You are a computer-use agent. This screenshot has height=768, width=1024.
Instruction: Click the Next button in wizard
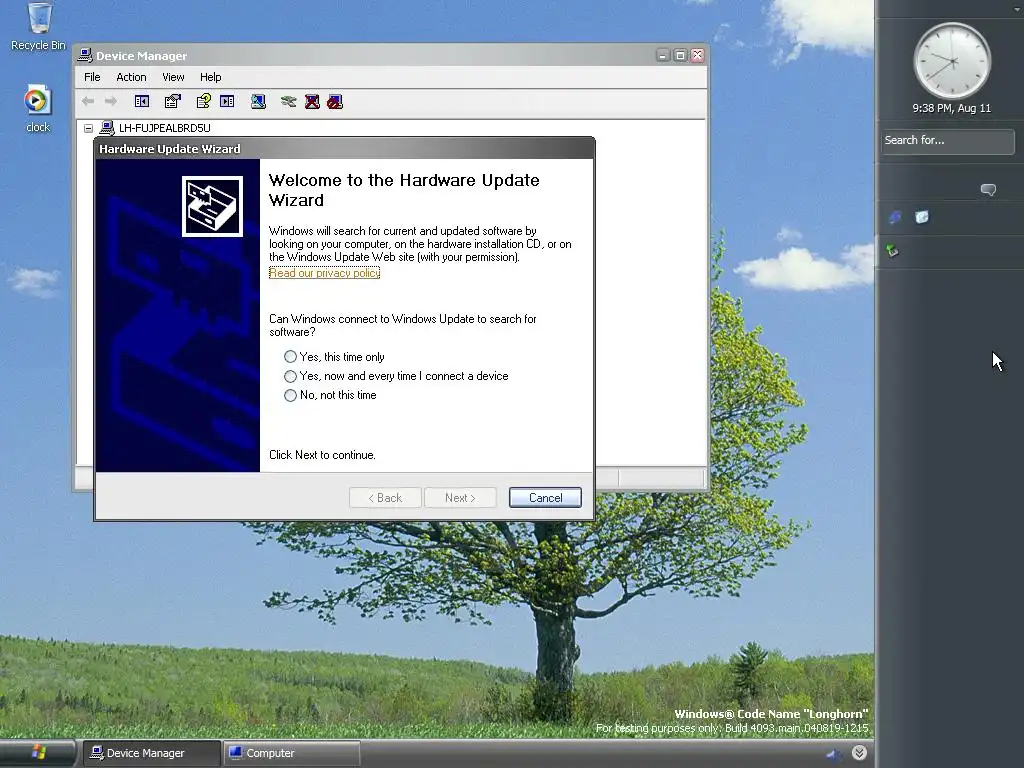coord(460,498)
